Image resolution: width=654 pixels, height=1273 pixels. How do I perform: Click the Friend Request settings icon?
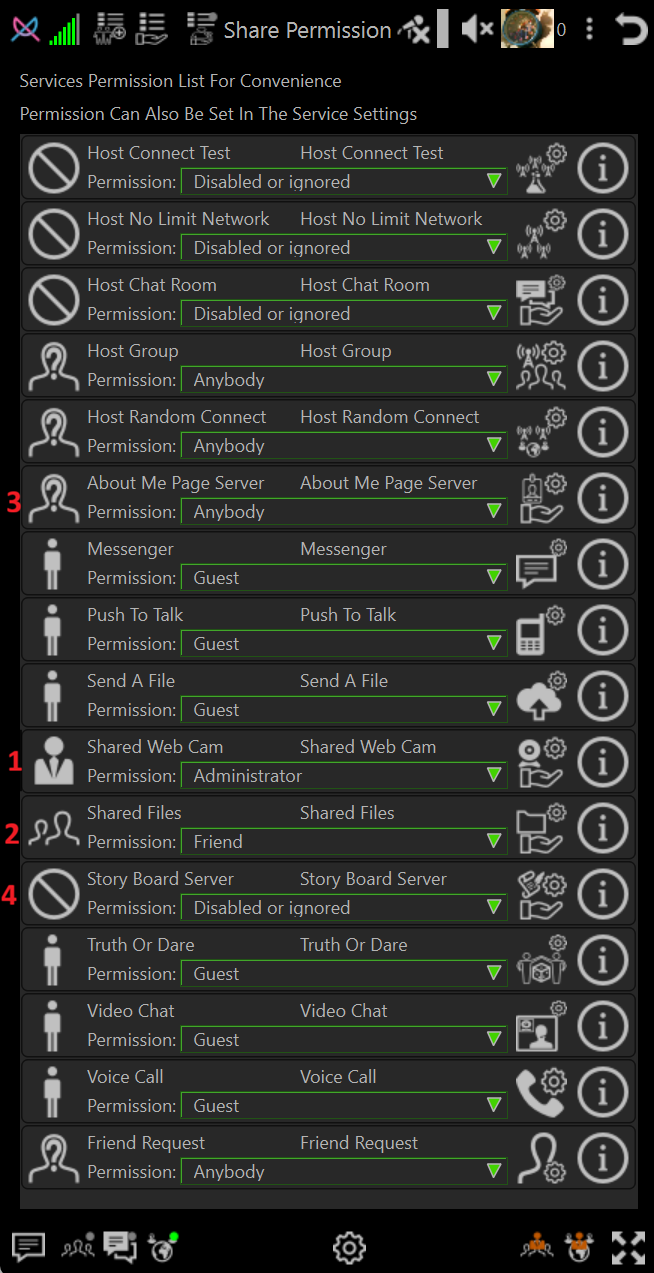coord(541,1159)
